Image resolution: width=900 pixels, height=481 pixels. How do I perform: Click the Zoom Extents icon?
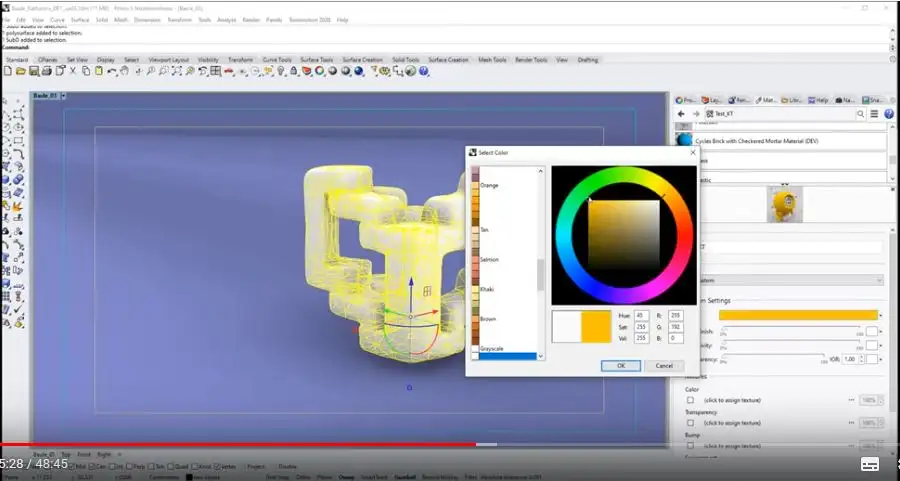[177, 71]
